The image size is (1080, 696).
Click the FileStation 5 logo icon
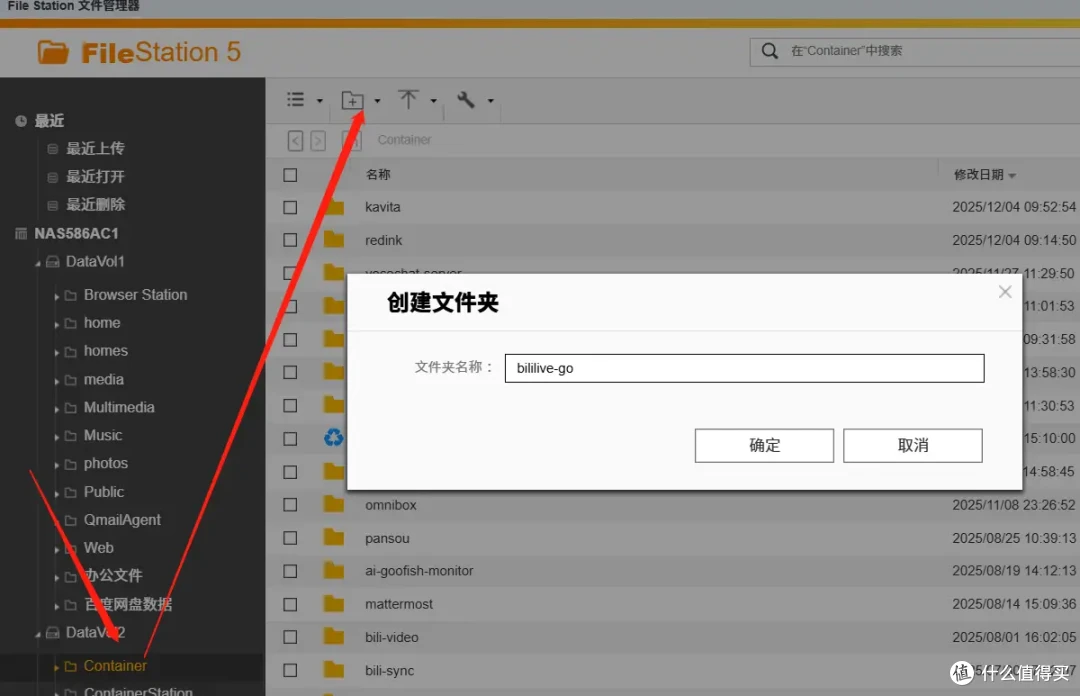tap(53, 52)
